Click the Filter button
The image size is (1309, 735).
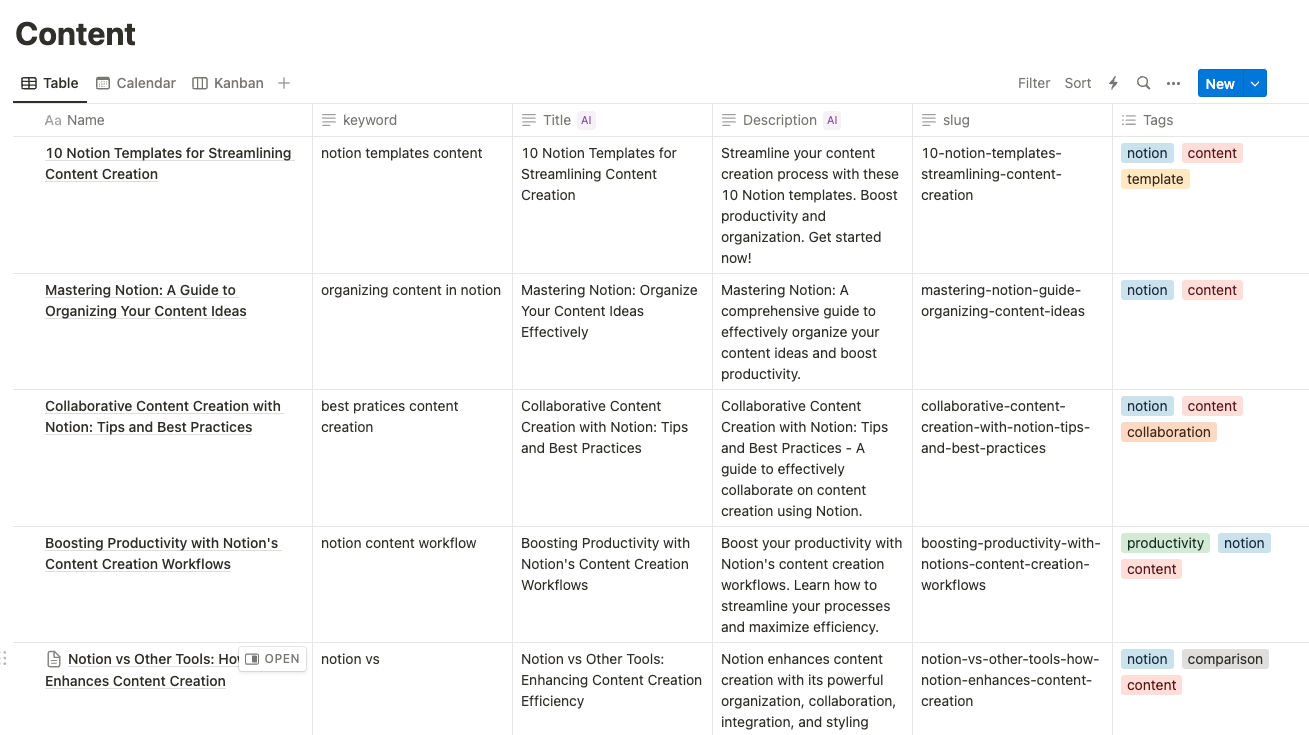[1034, 84]
